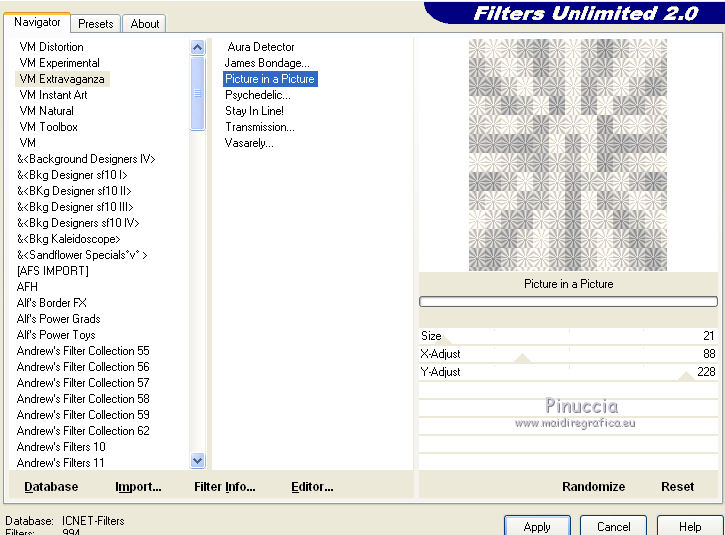Cancel the filter dialog
The height and width of the screenshot is (535, 725).
[x=614, y=526]
